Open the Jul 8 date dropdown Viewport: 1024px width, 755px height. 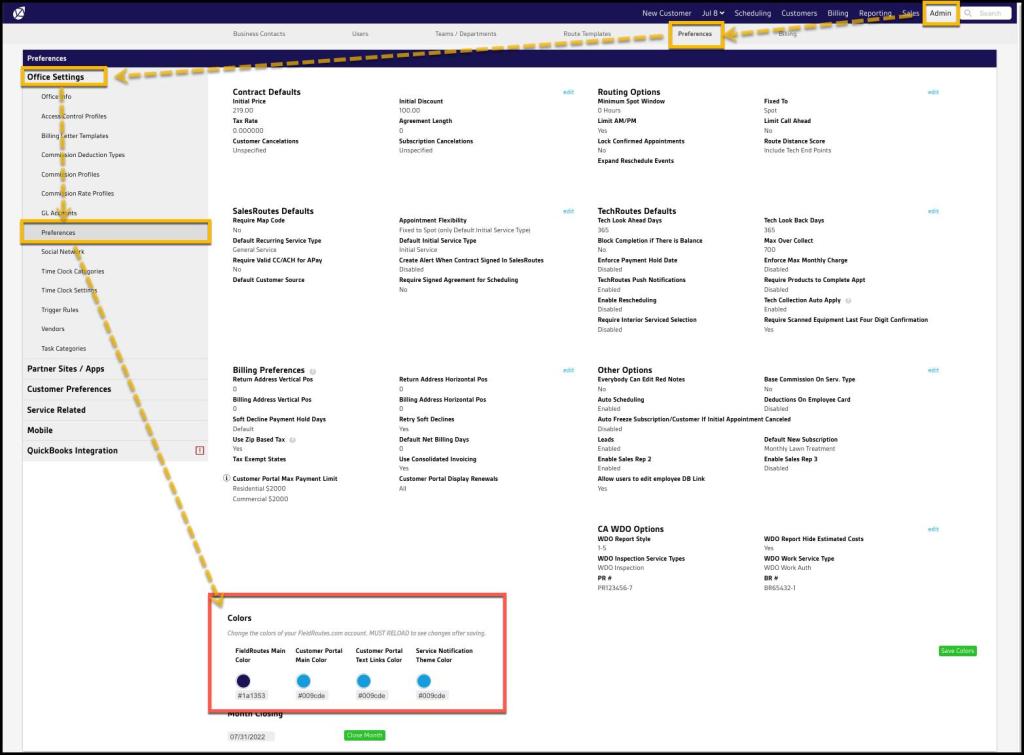tap(713, 13)
